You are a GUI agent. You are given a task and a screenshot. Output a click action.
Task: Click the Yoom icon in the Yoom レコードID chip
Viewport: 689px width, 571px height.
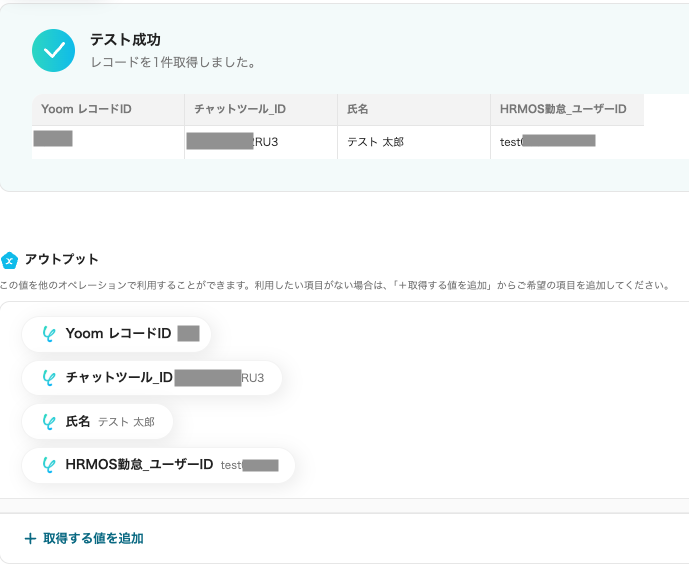pos(49,334)
